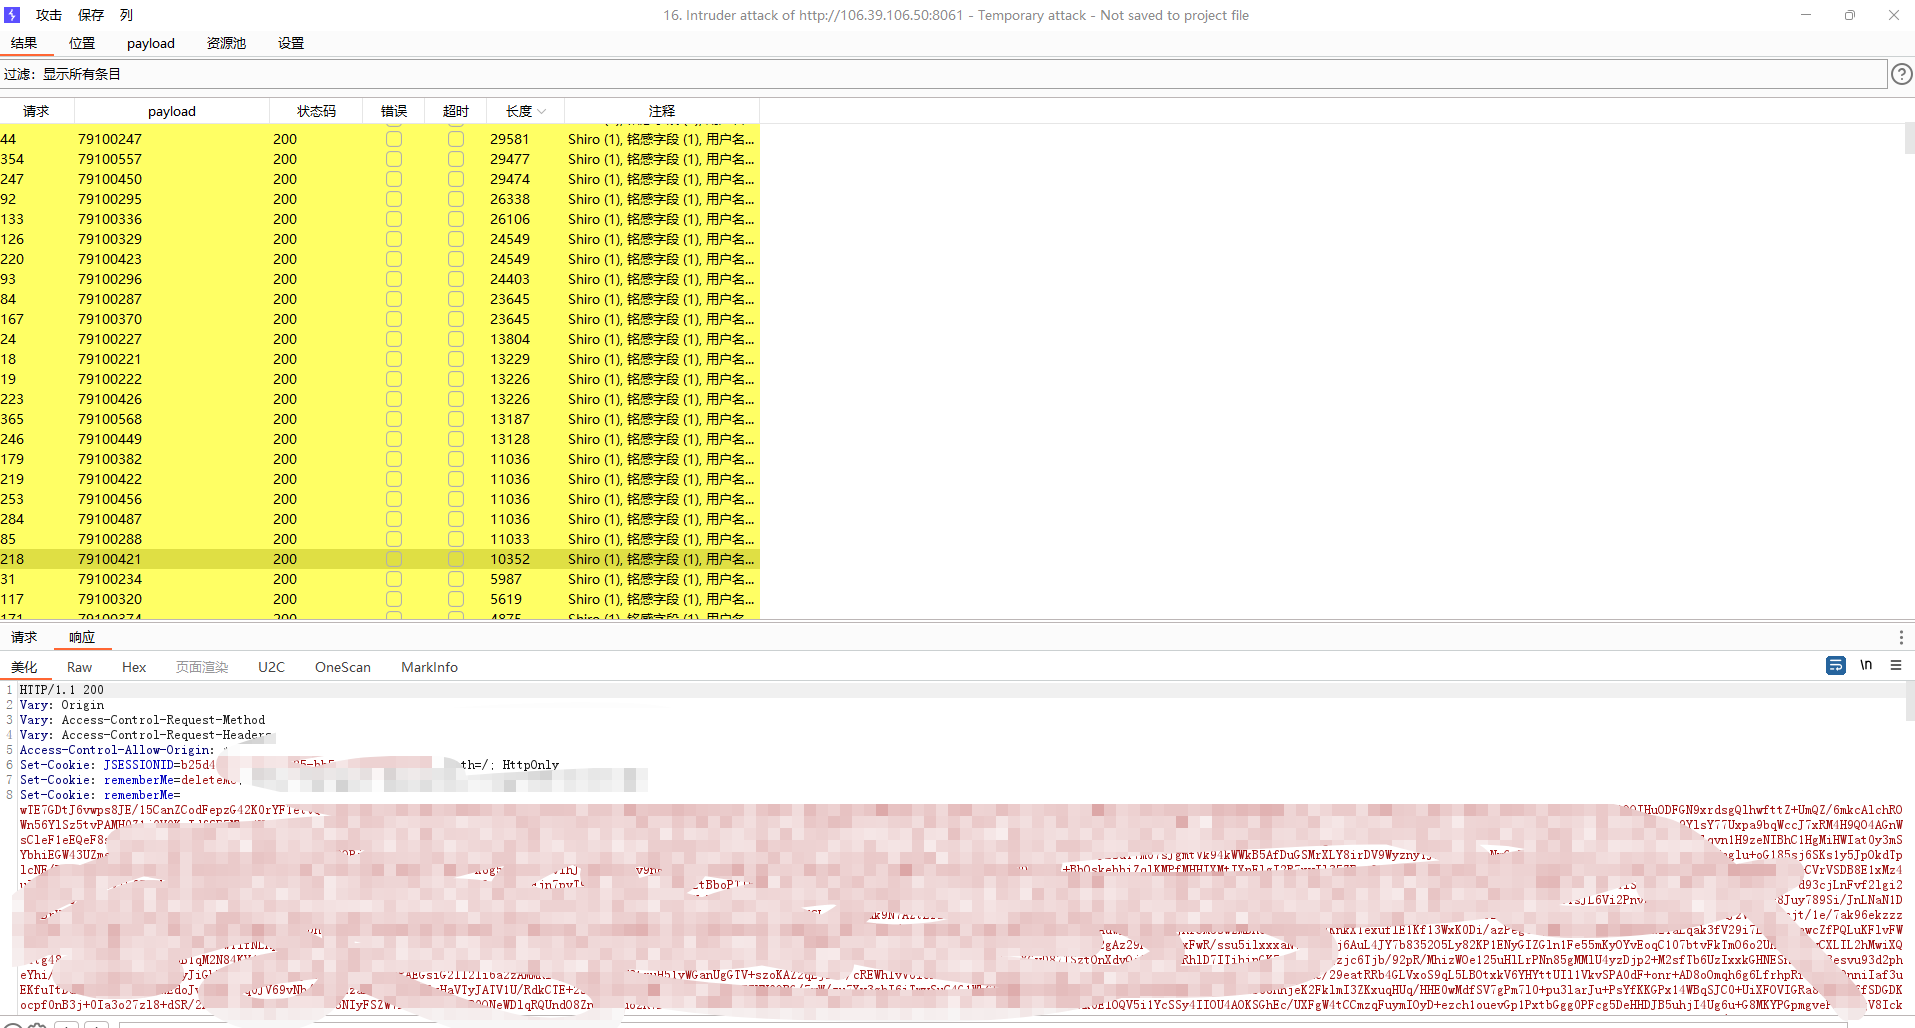Click the length value 13804
The image size is (1915, 1028).
pyautogui.click(x=510, y=339)
